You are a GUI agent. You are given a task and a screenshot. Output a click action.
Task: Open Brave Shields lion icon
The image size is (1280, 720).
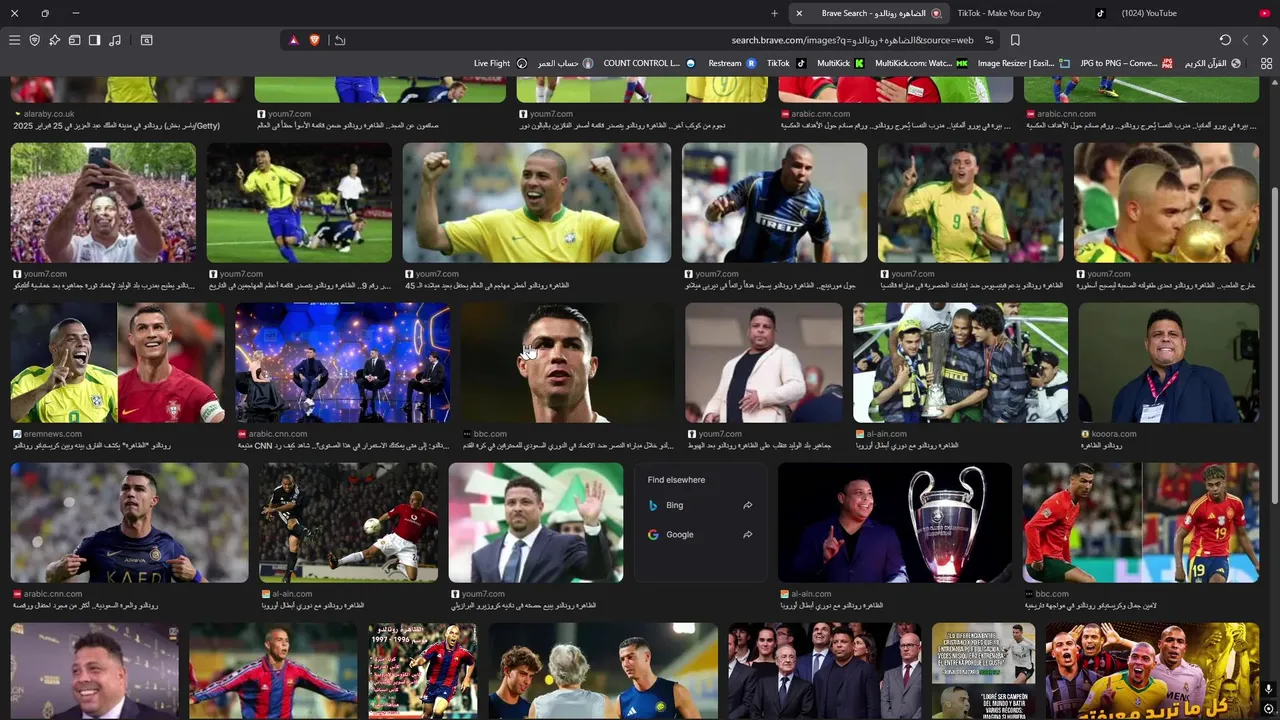point(314,40)
